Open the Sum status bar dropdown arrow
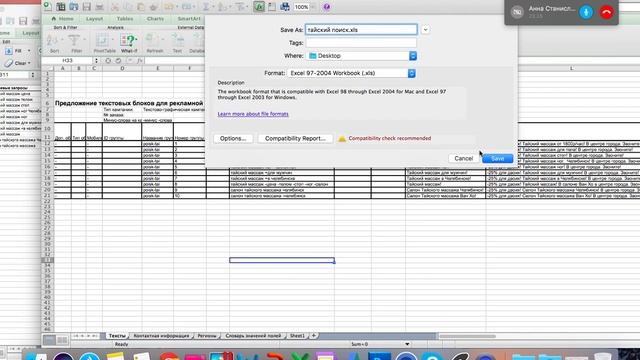640x360 pixels. pos(407,344)
